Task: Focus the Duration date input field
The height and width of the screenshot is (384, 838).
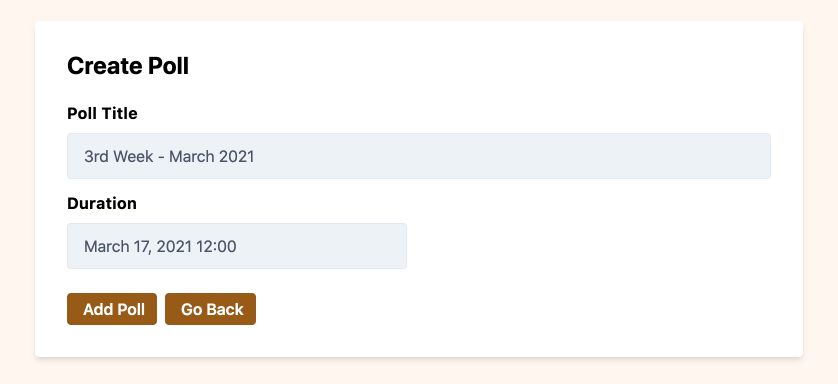Action: 237,246
